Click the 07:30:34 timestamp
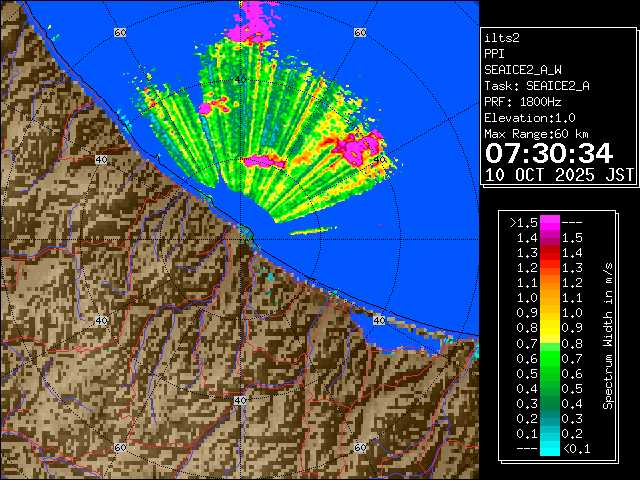Screen dimensions: 640x480 click(x=548, y=153)
